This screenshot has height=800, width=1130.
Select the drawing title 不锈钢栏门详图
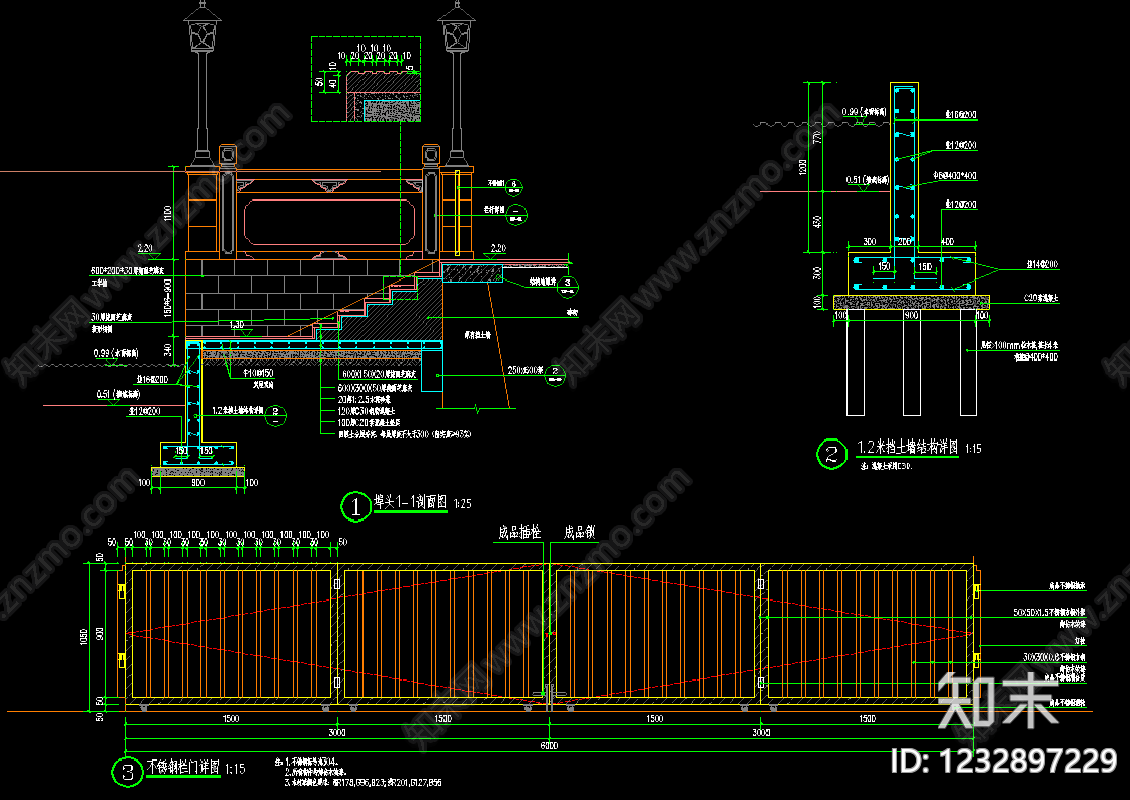tap(183, 767)
